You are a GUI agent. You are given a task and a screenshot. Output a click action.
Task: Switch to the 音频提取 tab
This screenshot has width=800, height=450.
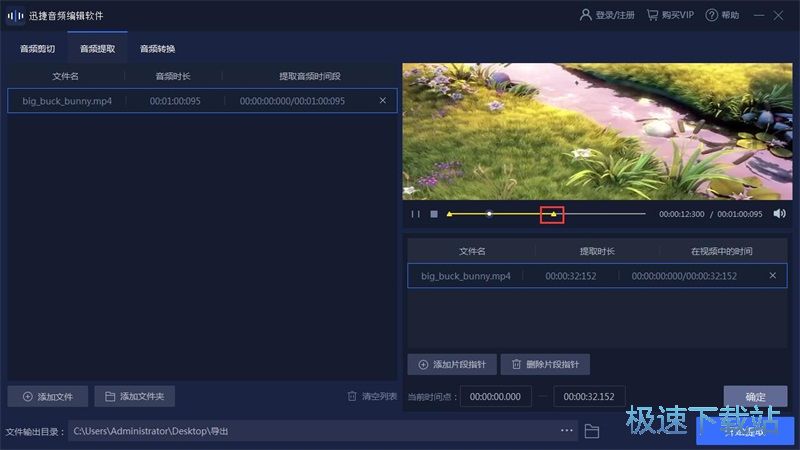tap(97, 49)
